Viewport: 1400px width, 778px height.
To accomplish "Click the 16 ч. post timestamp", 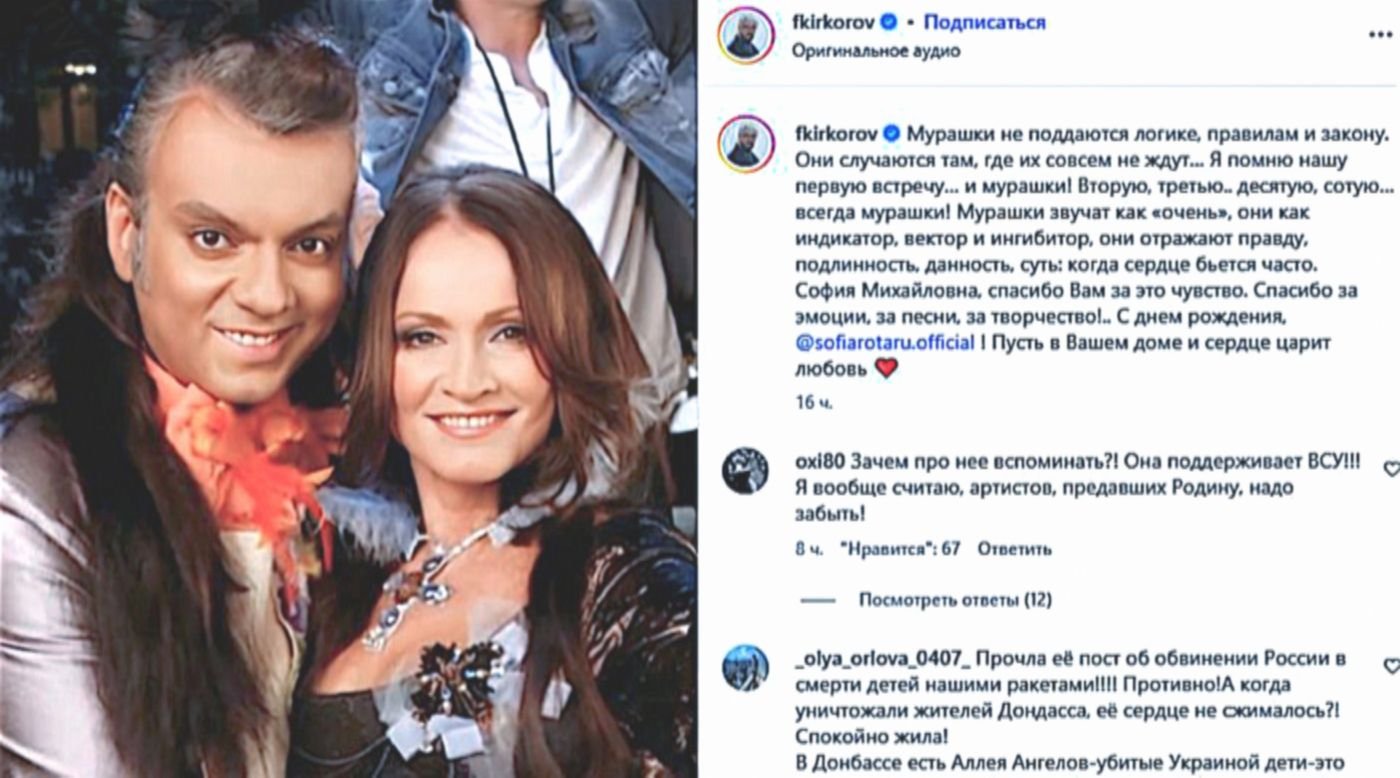I will click(813, 404).
